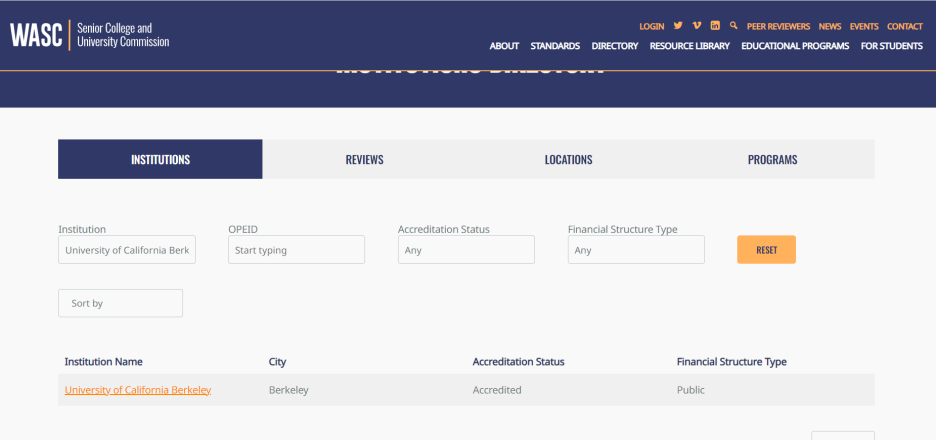Switch to the LOCATIONS tab

point(568,159)
